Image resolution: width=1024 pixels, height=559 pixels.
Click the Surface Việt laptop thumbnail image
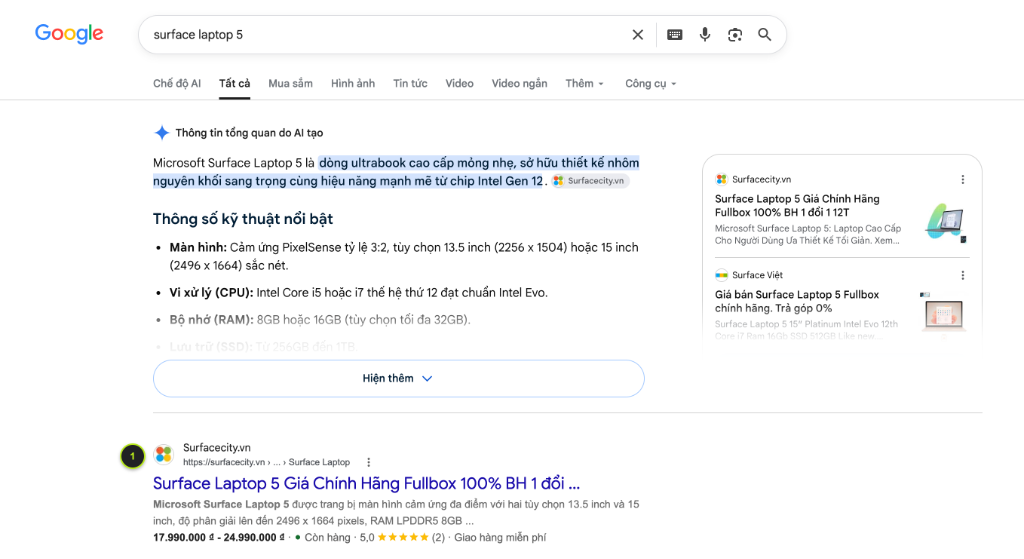click(943, 313)
